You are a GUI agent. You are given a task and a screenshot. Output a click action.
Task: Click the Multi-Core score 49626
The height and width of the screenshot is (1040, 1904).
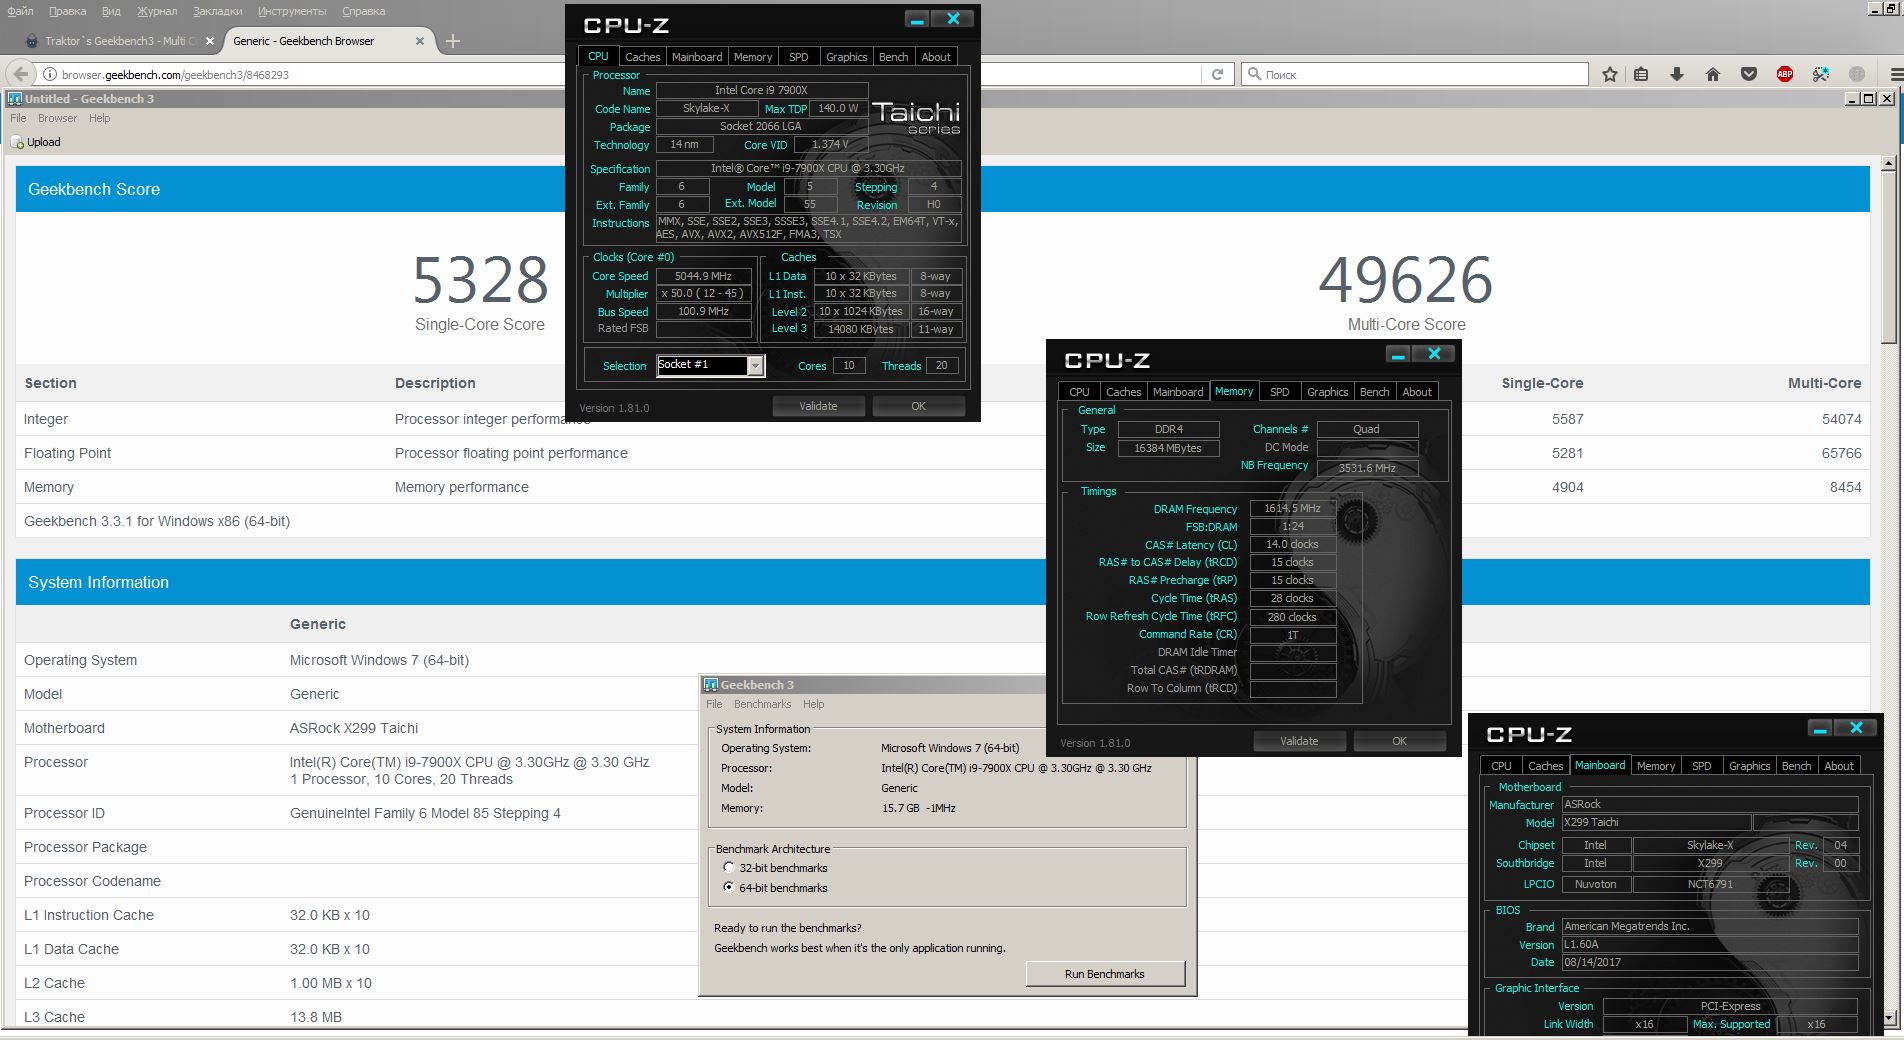click(1406, 280)
